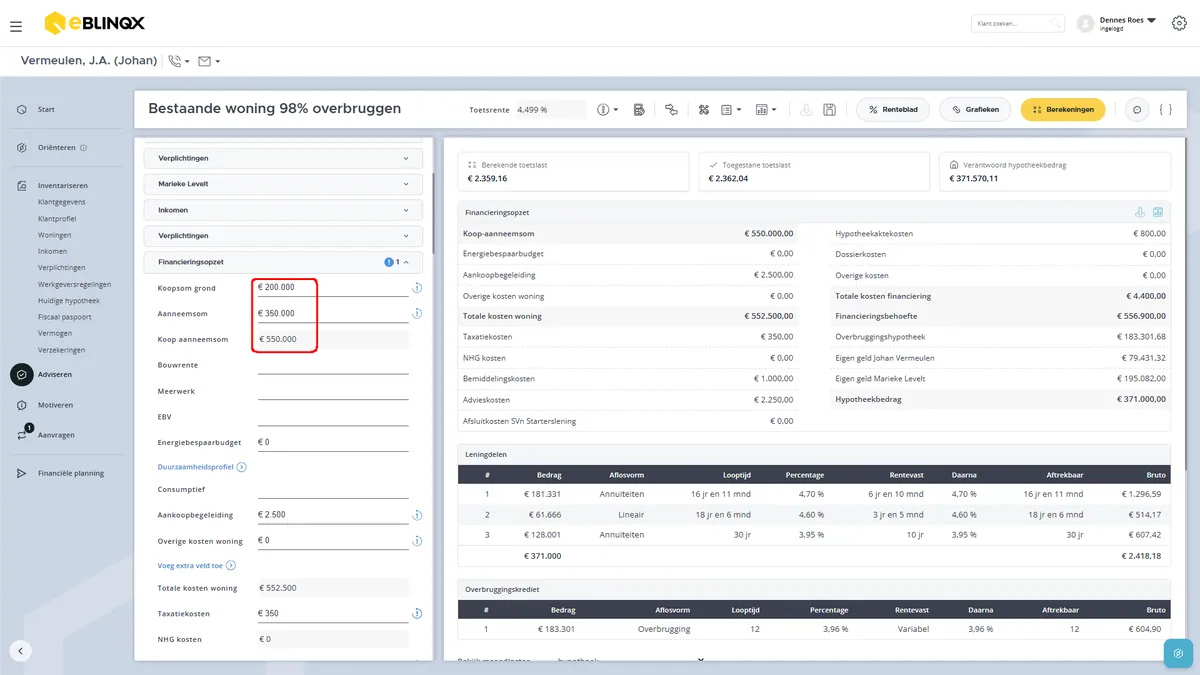Click the chart icon in Financieringsopzet header
The height and width of the screenshot is (675, 1200).
coord(1158,212)
